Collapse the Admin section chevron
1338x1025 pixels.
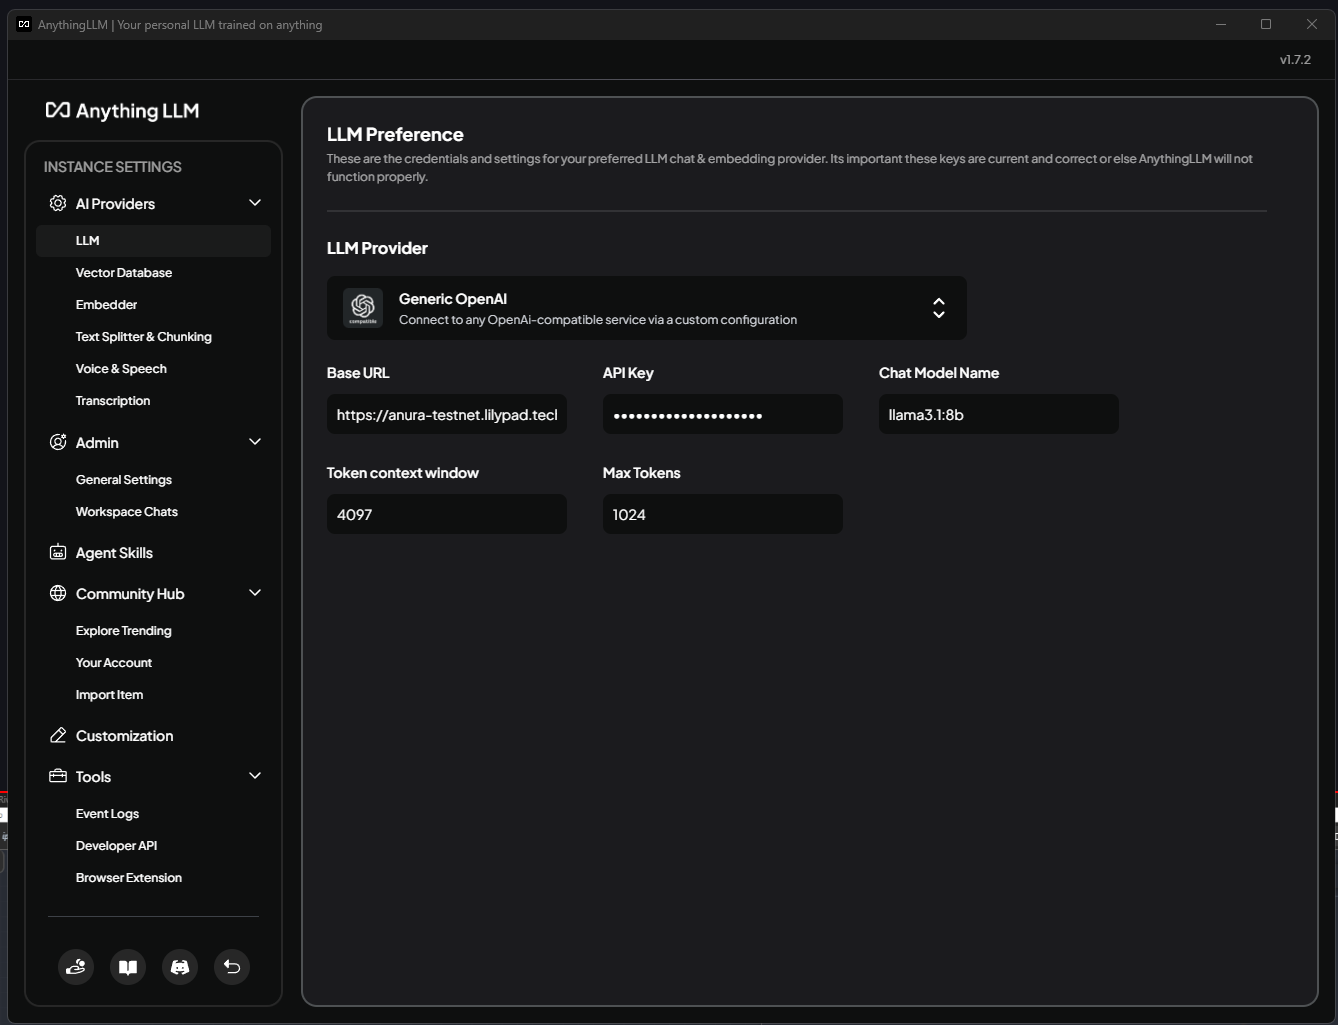click(255, 442)
